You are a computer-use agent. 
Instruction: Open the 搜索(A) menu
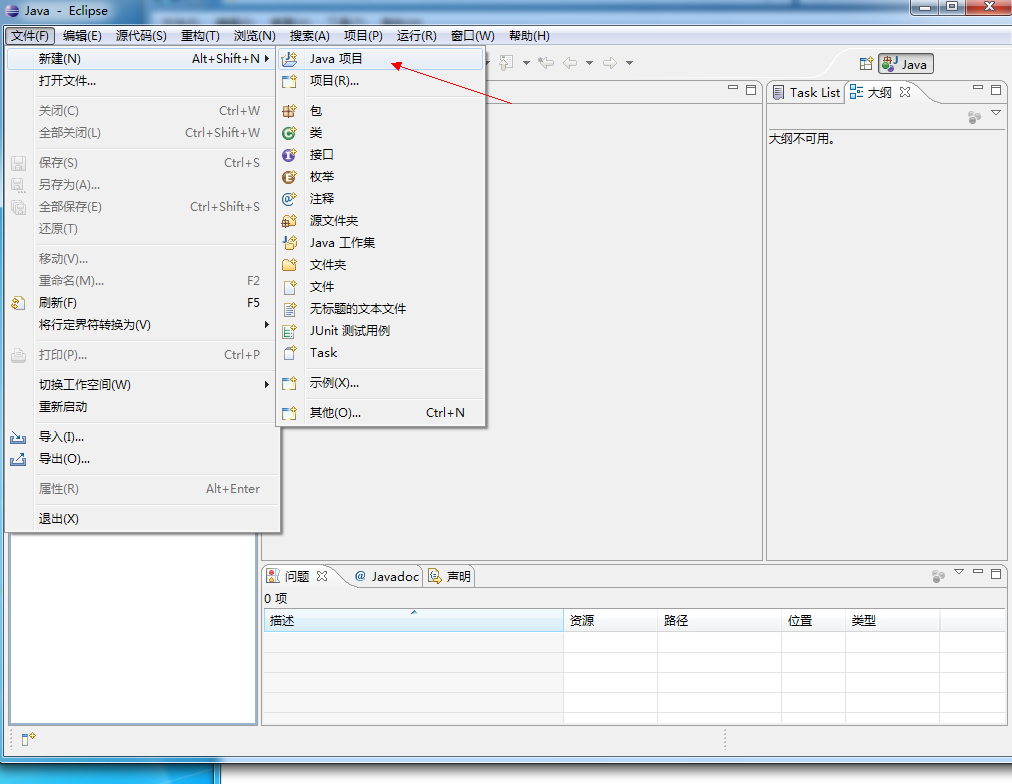[309, 35]
